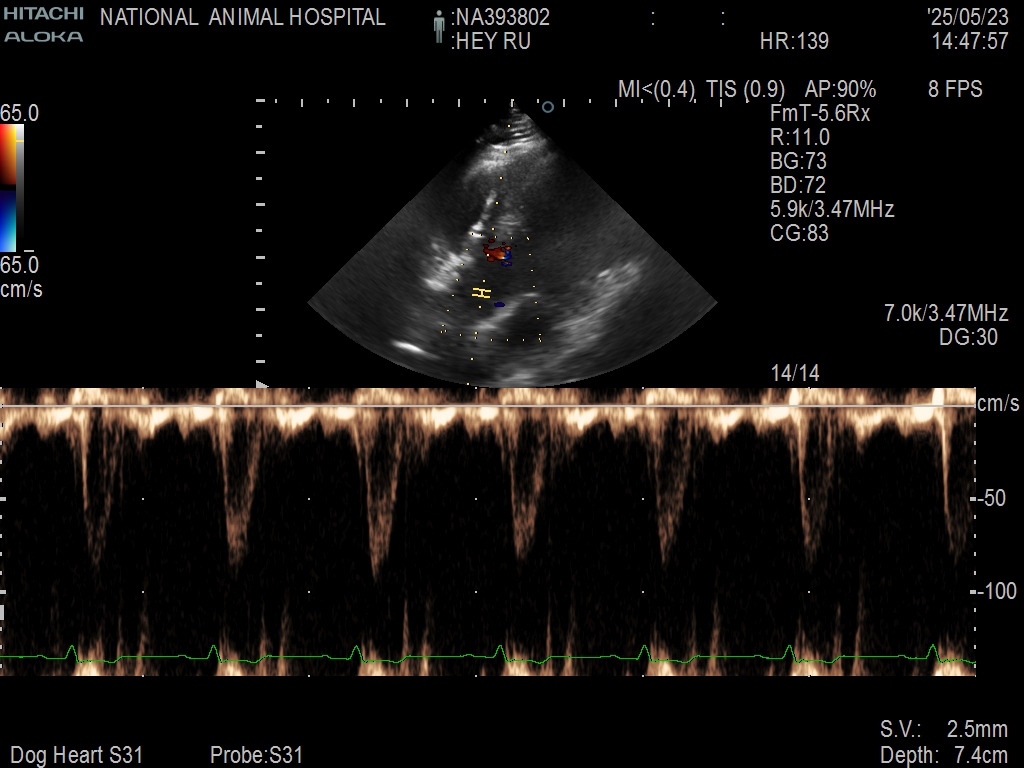Screen dimensions: 1024x768
Task: Click the National Animal Hospital title
Action: (x=243, y=18)
